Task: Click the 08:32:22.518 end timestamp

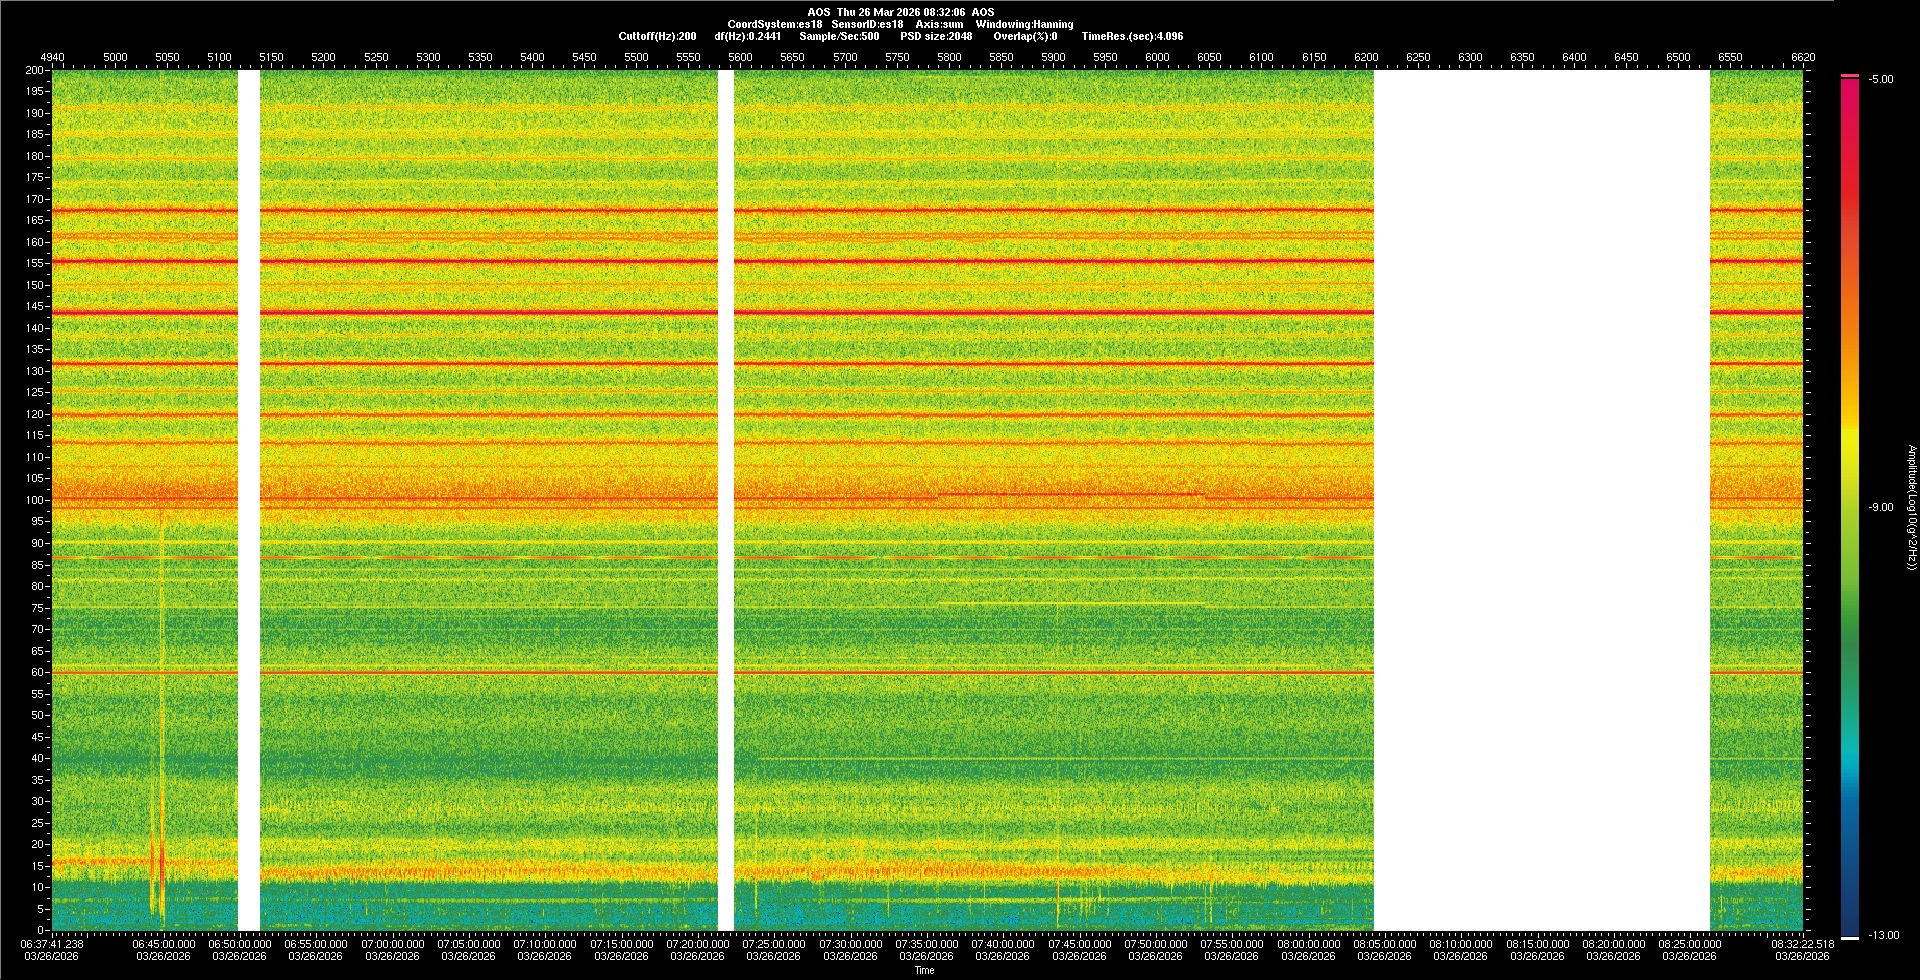Action: 1803,943
